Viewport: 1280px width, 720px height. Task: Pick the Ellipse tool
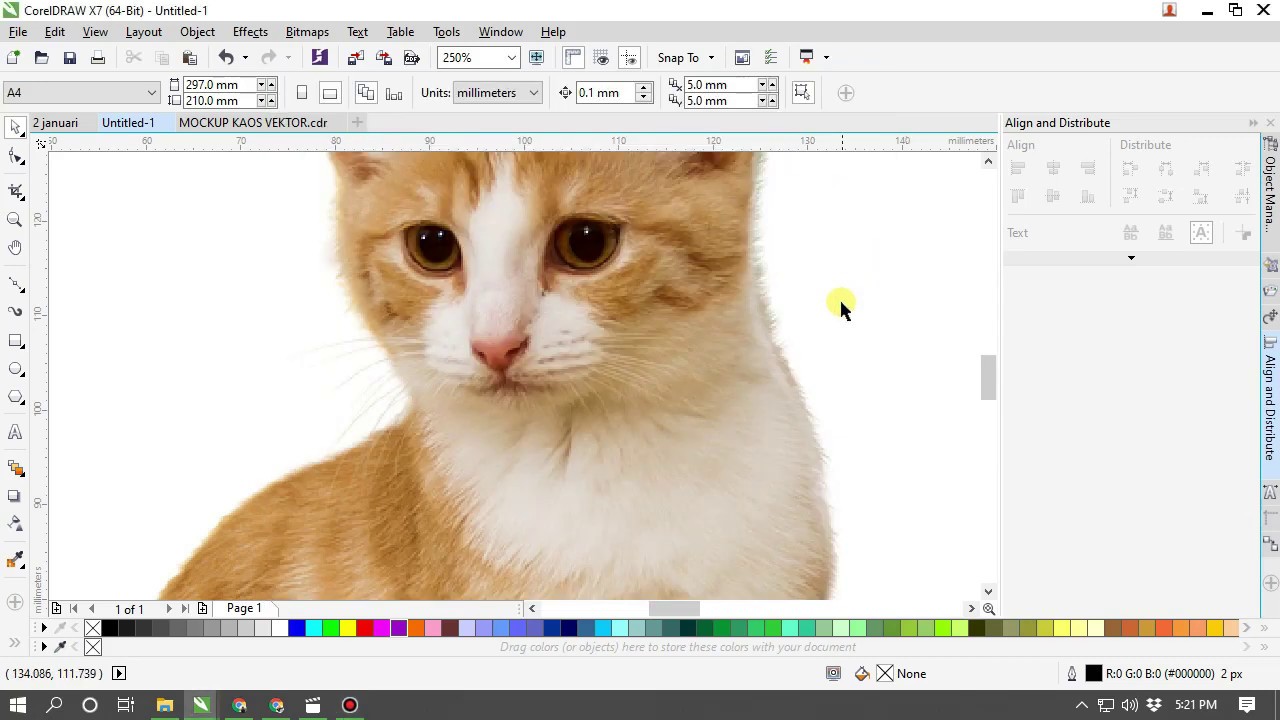tap(15, 369)
